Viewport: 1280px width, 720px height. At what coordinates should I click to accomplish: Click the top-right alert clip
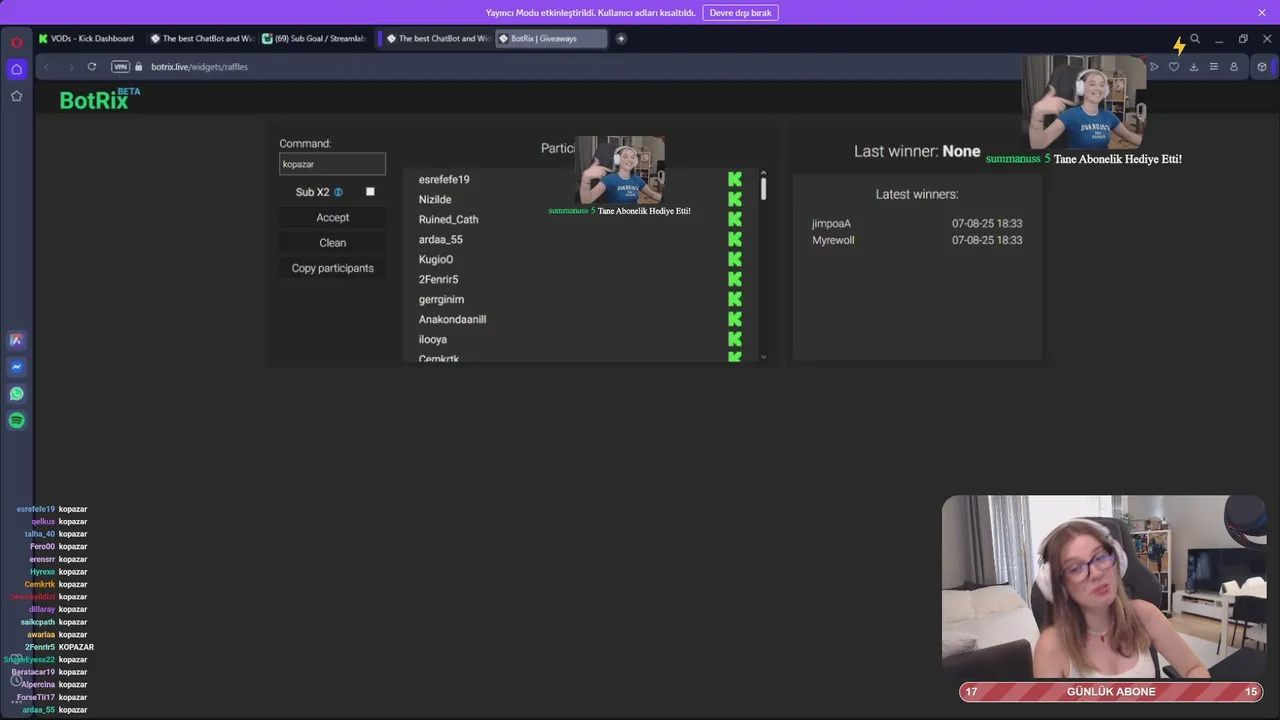point(1085,102)
